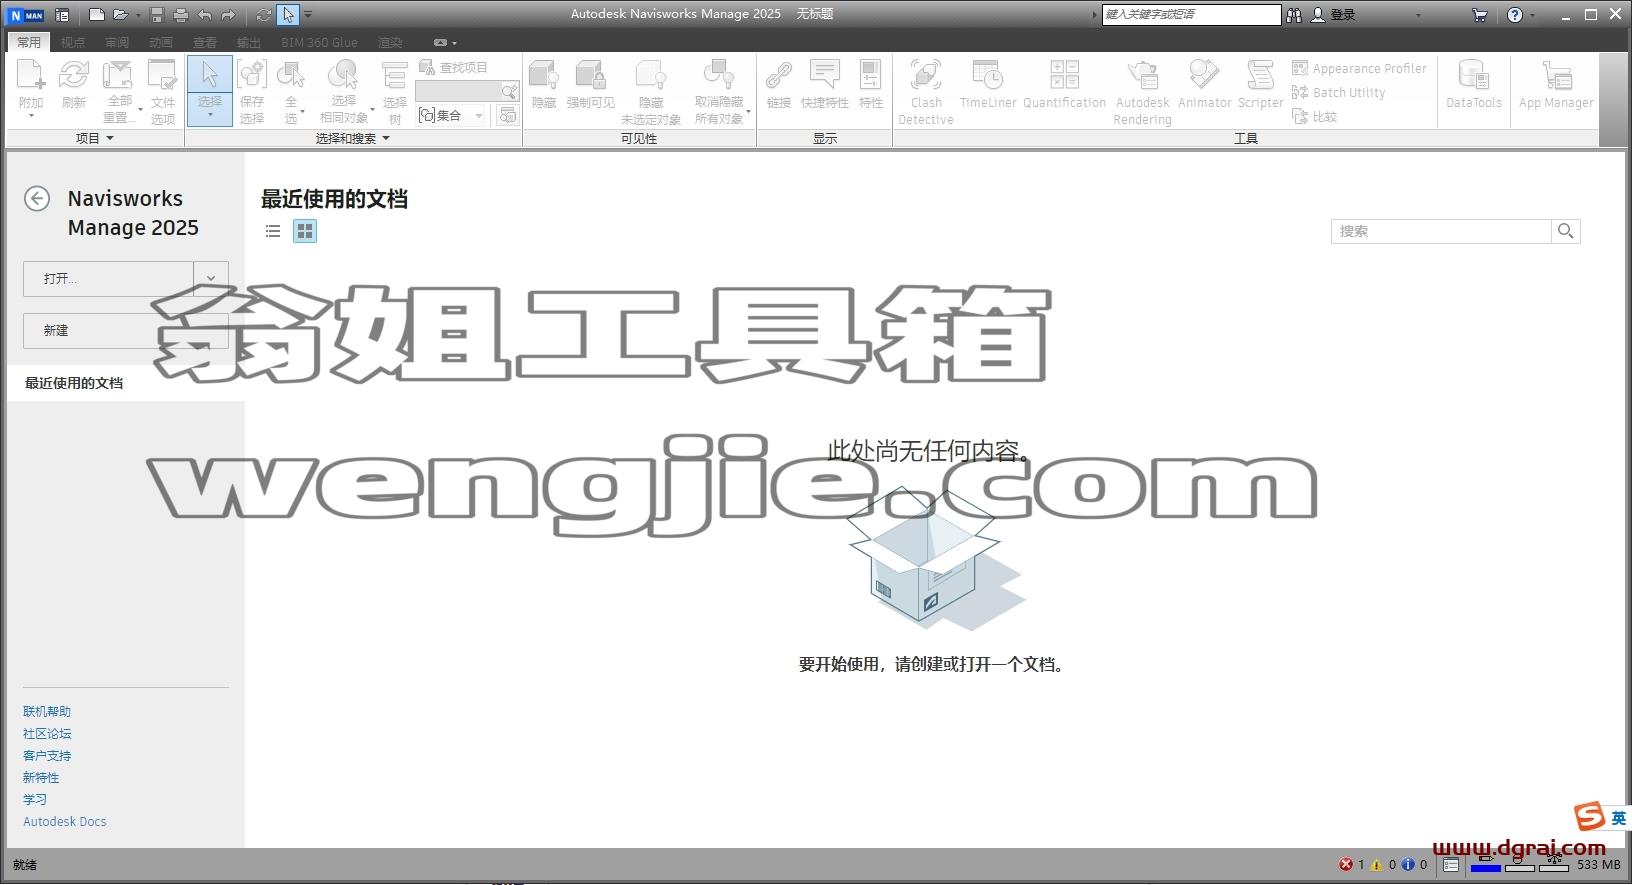This screenshot has height=885, width=1632.
Task: Open the 社区论坛 (Community Forum) link
Action: tap(47, 734)
